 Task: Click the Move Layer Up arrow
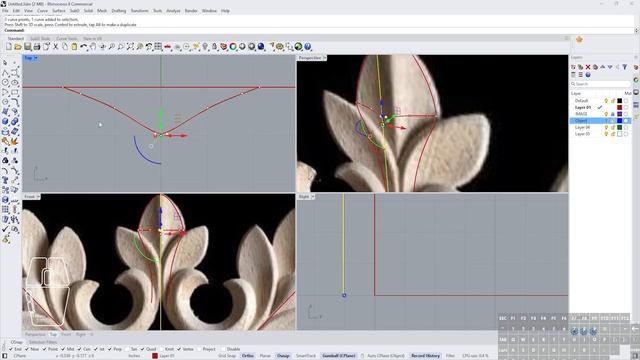(602, 67)
